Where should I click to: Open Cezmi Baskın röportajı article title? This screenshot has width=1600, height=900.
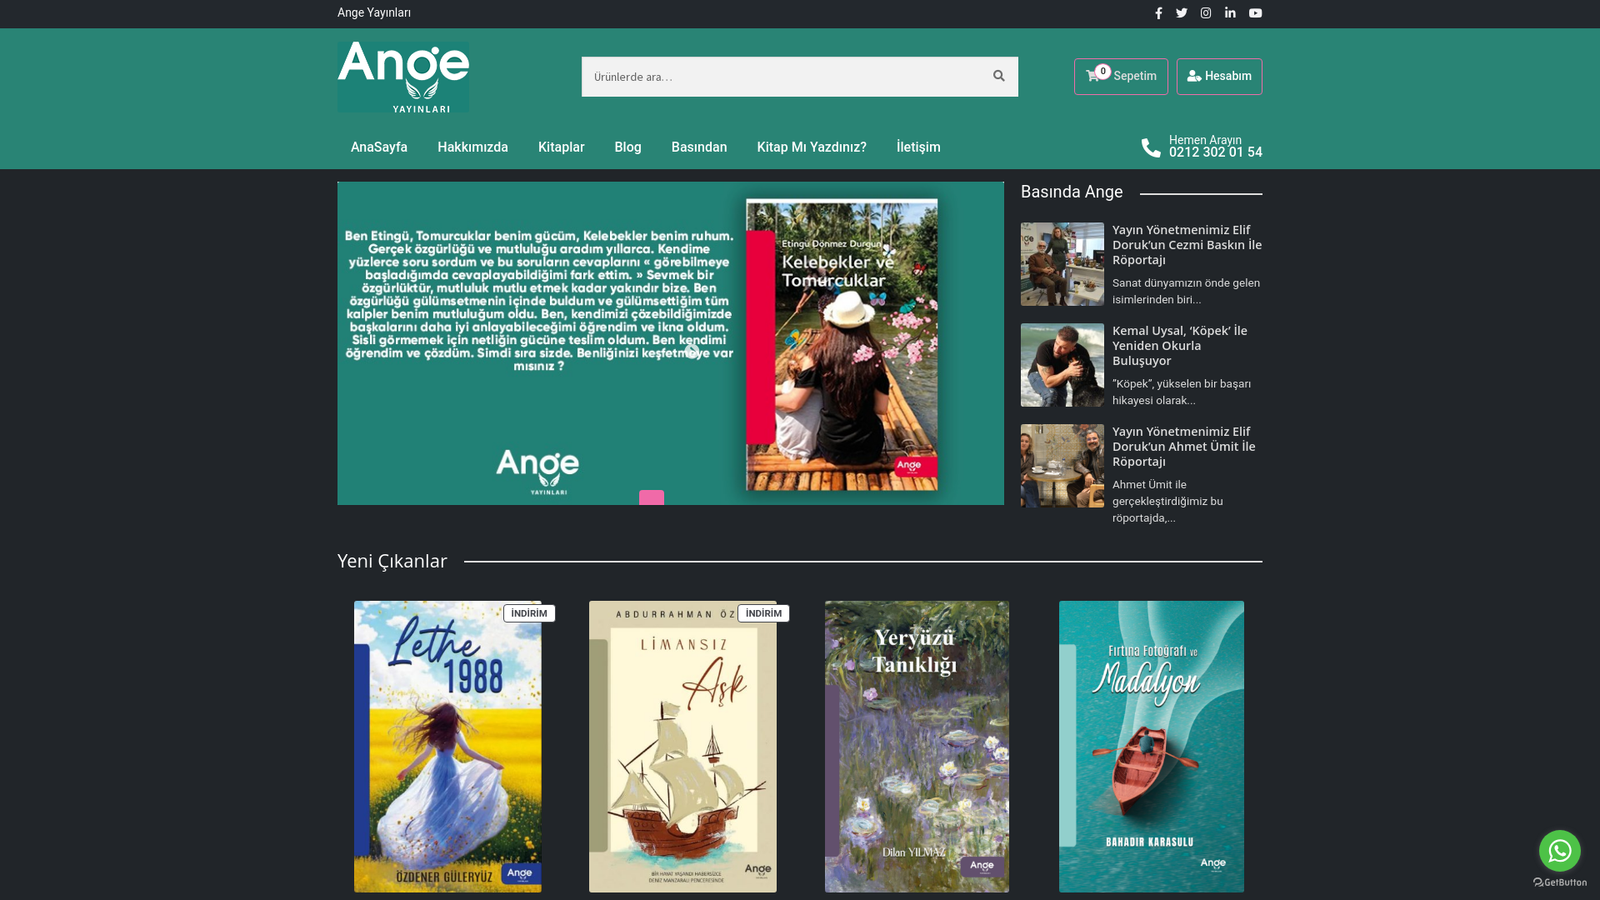pos(1187,245)
